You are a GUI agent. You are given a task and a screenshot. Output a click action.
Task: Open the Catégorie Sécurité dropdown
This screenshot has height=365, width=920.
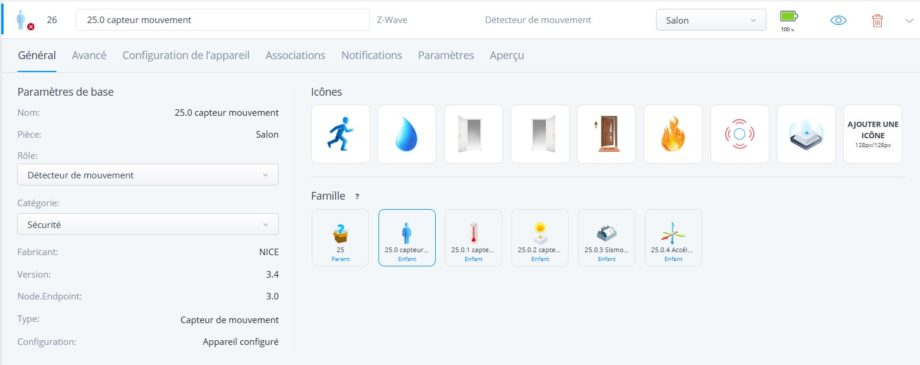(x=148, y=224)
